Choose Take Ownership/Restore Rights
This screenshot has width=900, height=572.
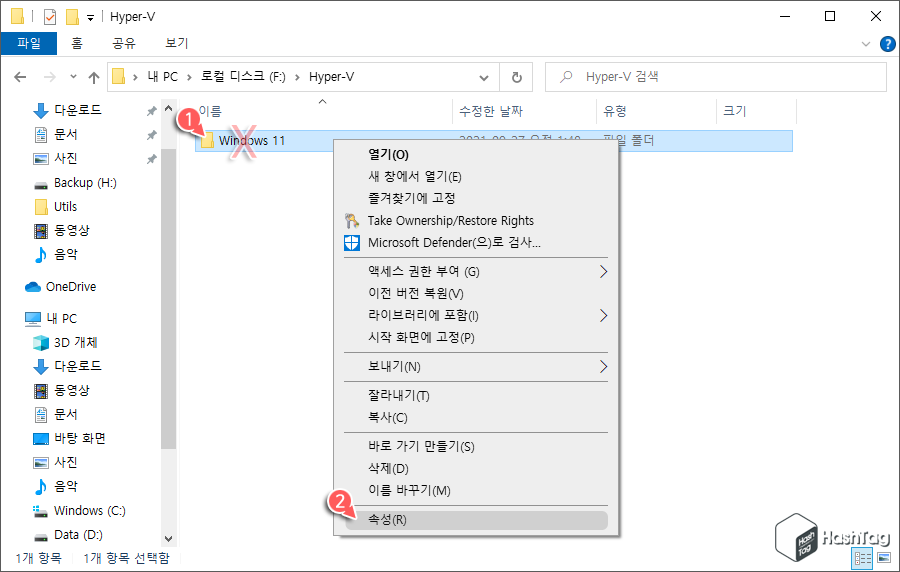coord(451,220)
